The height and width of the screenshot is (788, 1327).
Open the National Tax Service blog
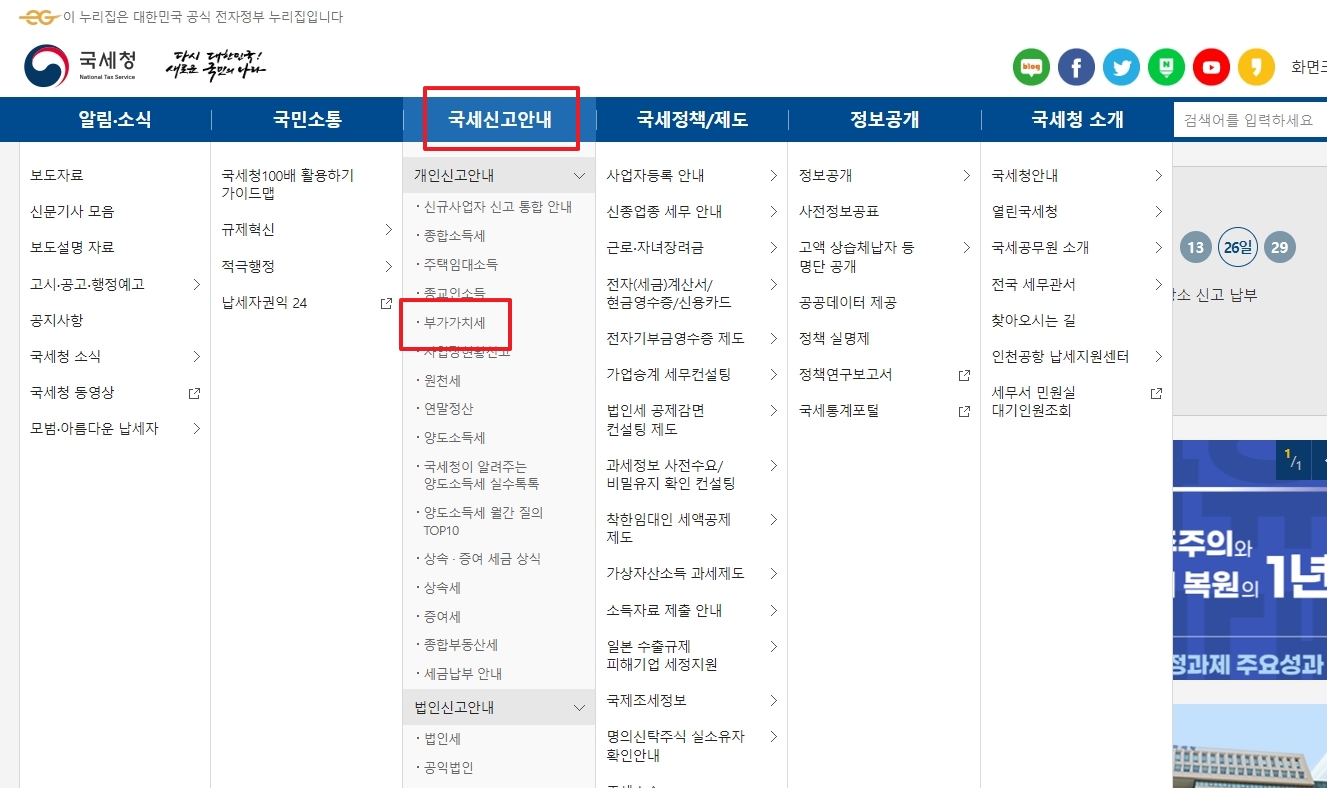pyautogui.click(x=1031, y=66)
